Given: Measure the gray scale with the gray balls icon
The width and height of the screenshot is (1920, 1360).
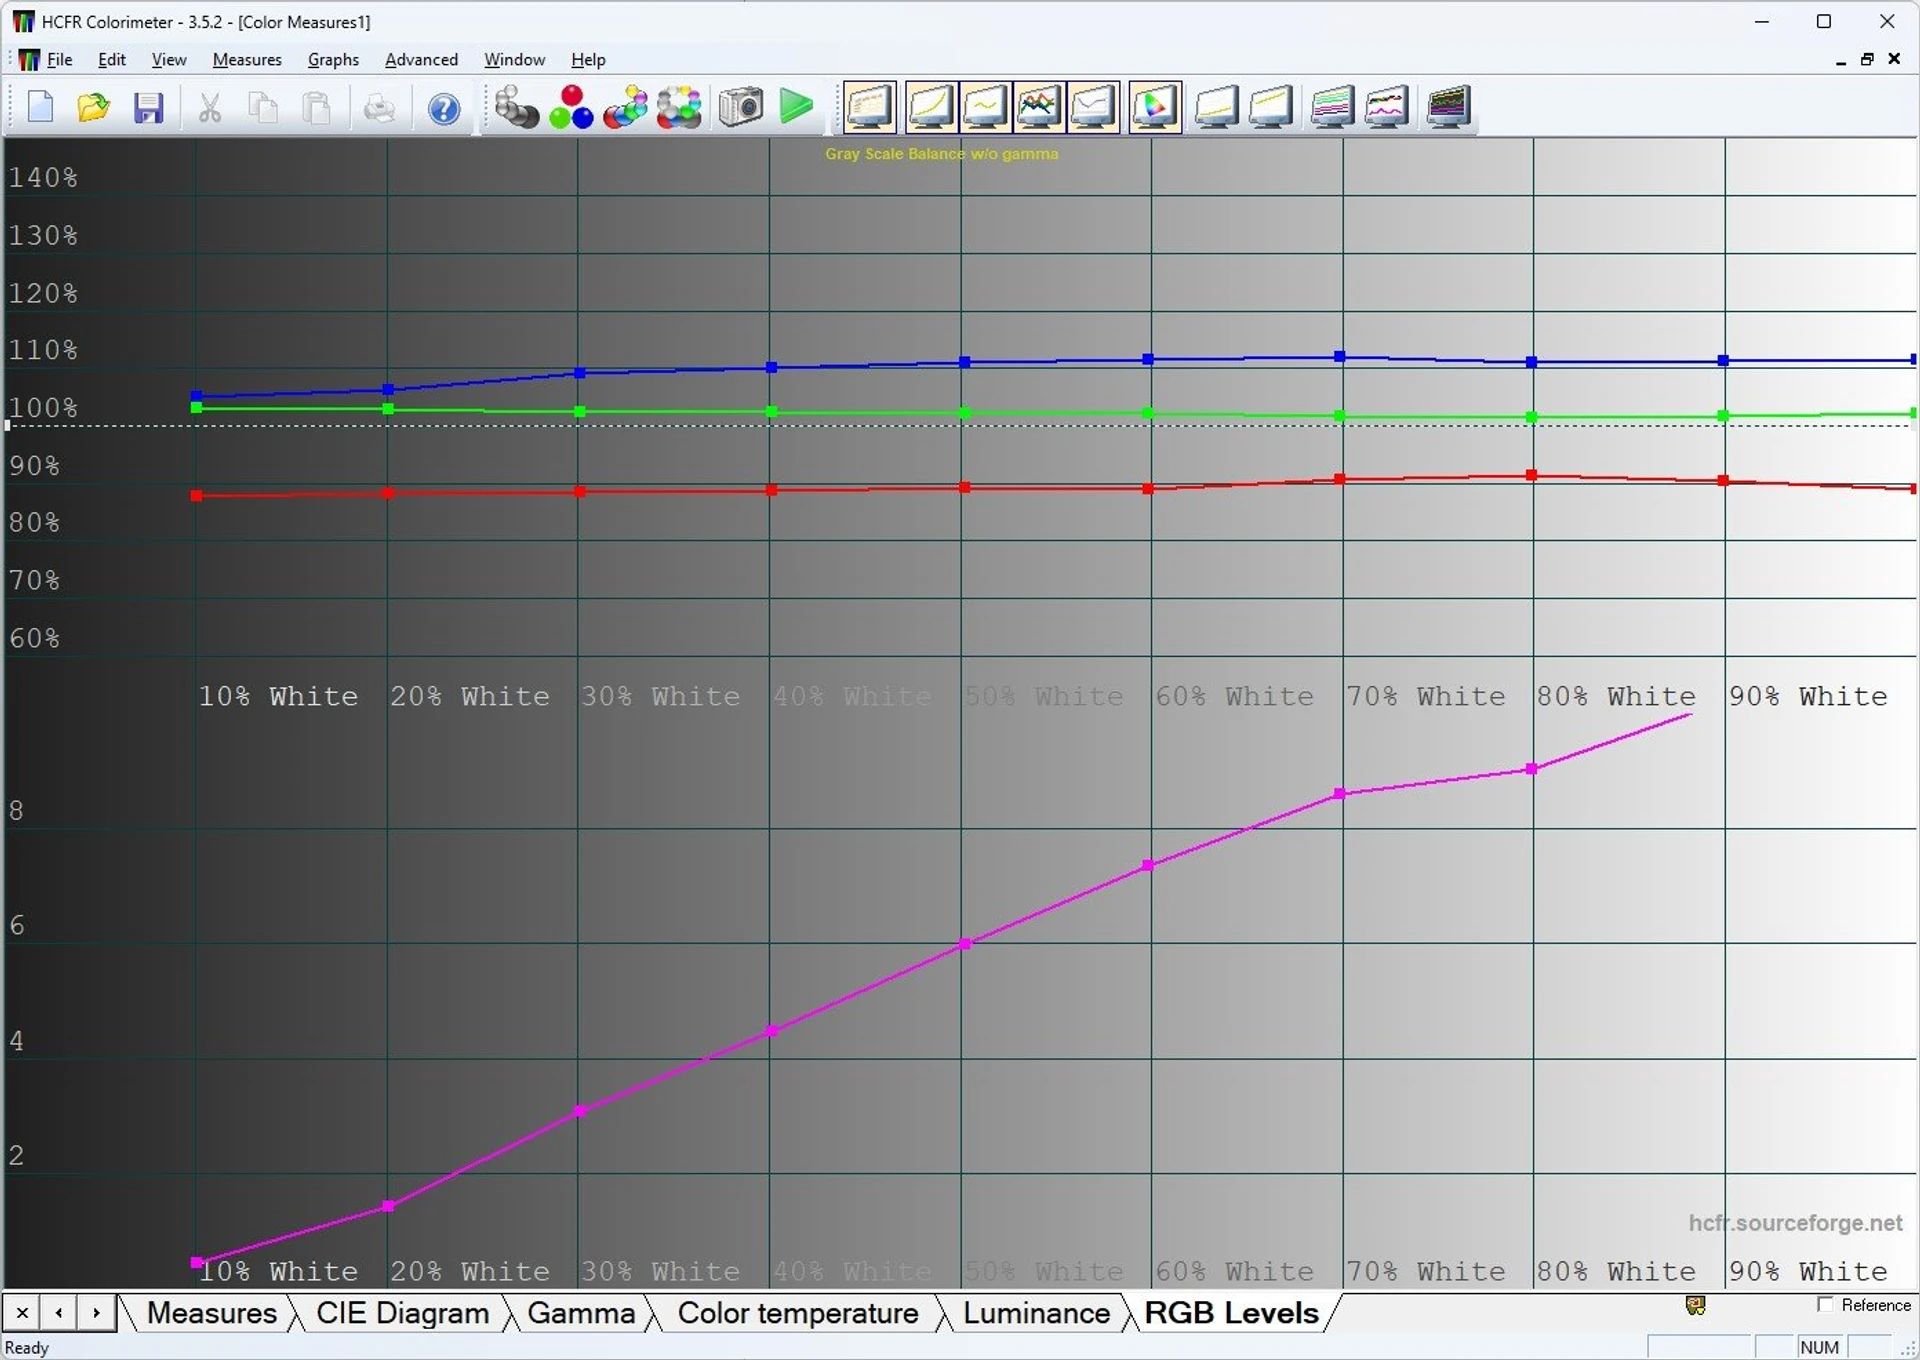Looking at the screenshot, I should pos(517,107).
